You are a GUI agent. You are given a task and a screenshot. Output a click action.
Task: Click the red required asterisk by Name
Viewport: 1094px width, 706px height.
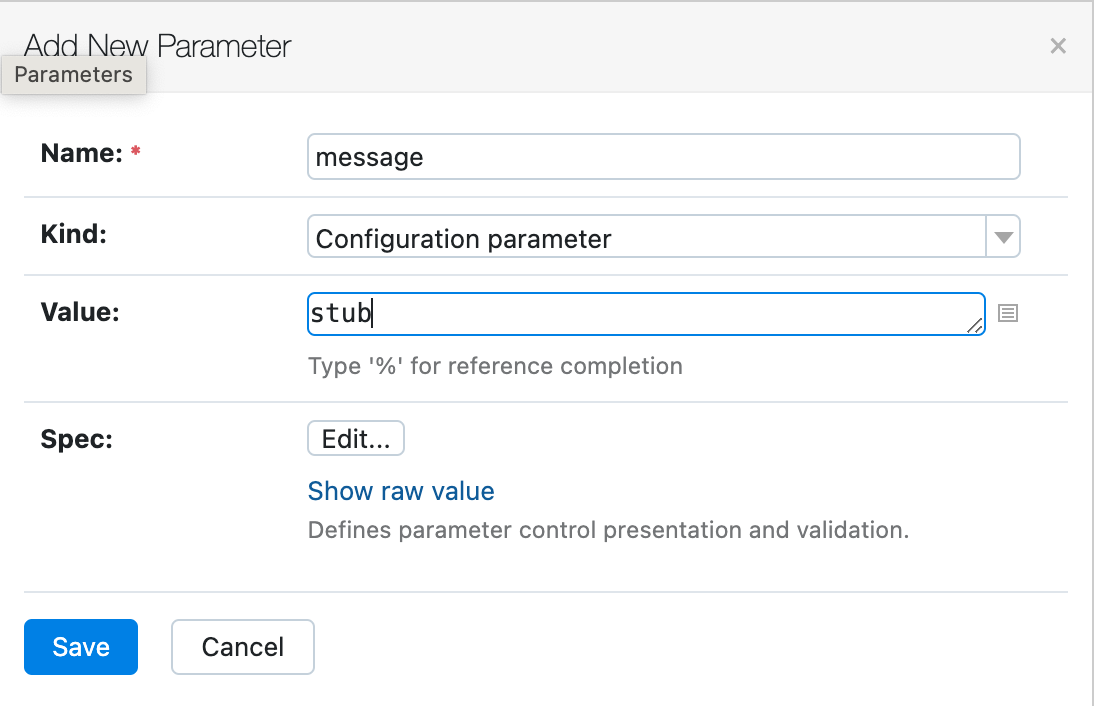tap(136, 152)
